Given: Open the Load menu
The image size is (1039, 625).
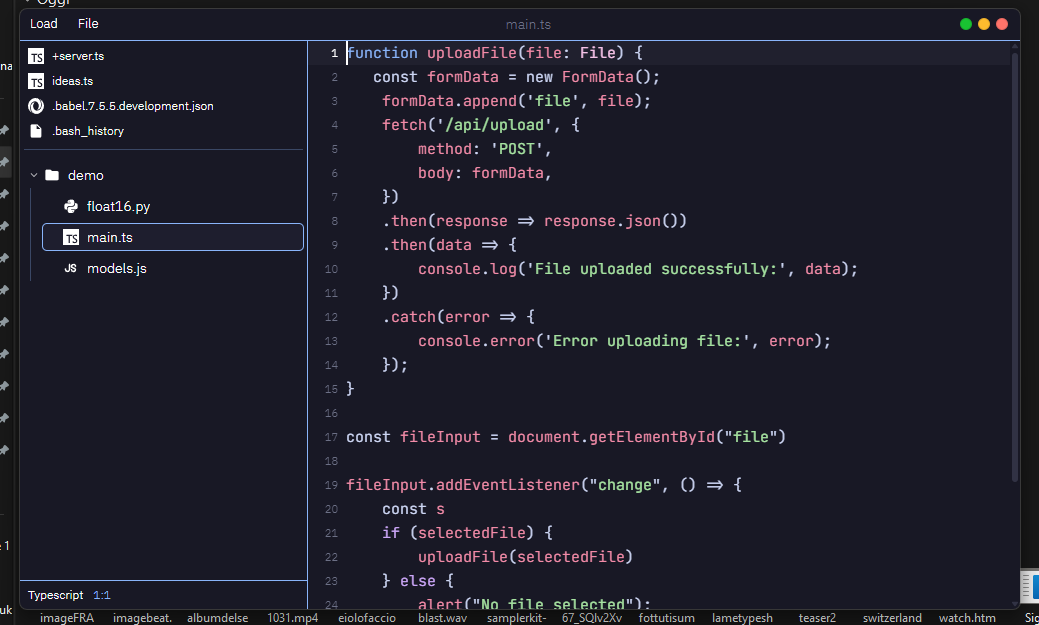Looking at the screenshot, I should [43, 23].
